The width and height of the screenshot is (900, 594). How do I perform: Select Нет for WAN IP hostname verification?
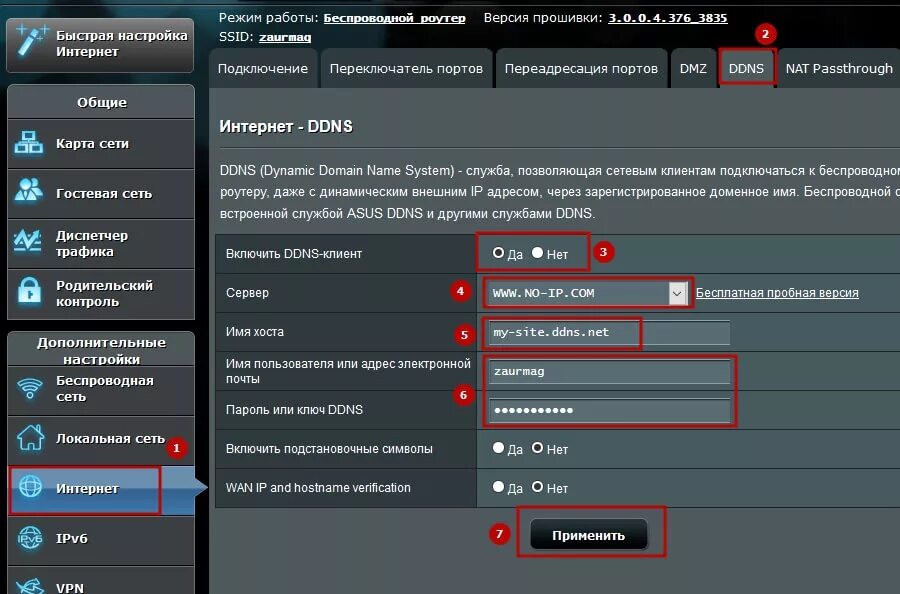(x=537, y=487)
